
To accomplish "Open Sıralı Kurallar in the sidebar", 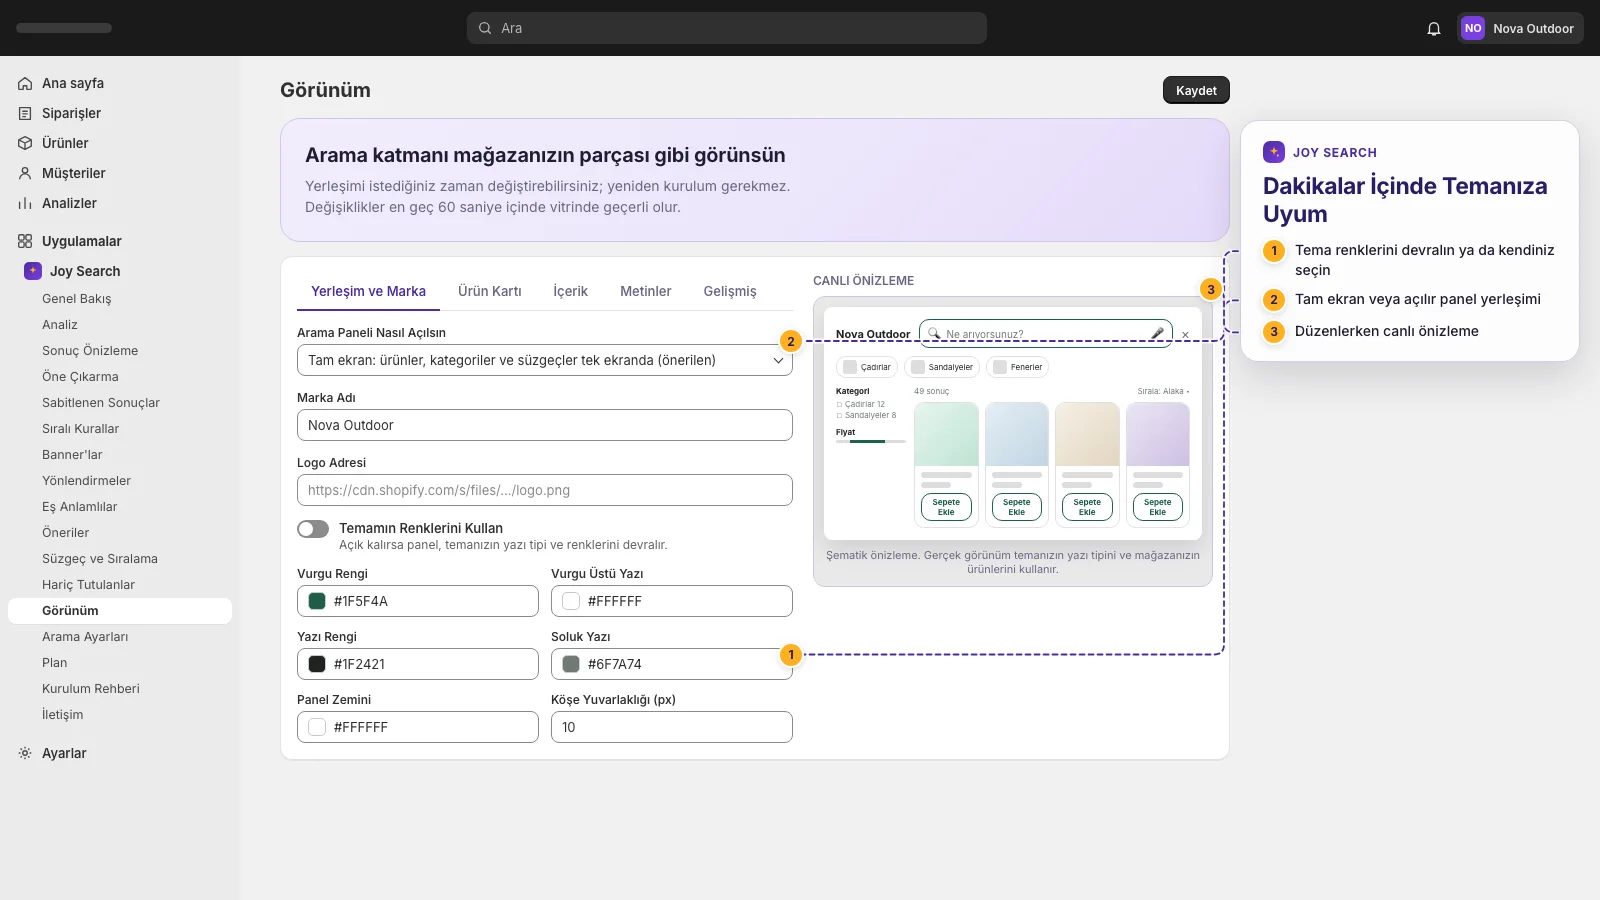I will pos(80,429).
